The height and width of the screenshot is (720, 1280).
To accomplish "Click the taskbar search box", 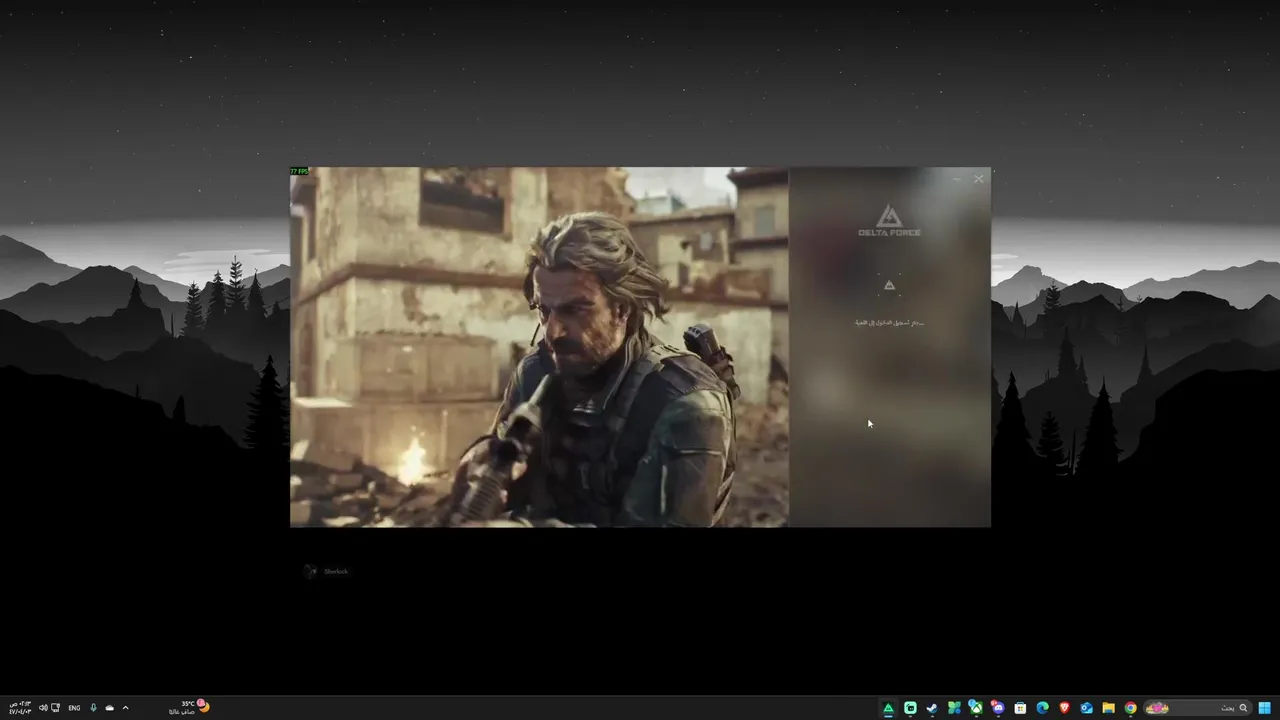I will click(x=1198, y=708).
